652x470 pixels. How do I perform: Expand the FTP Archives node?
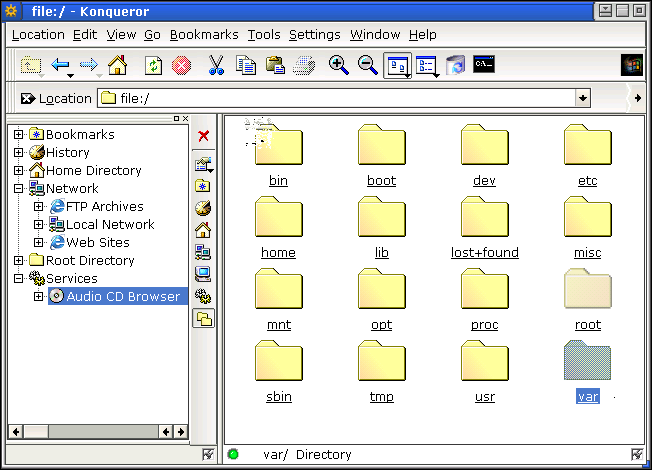[38, 206]
